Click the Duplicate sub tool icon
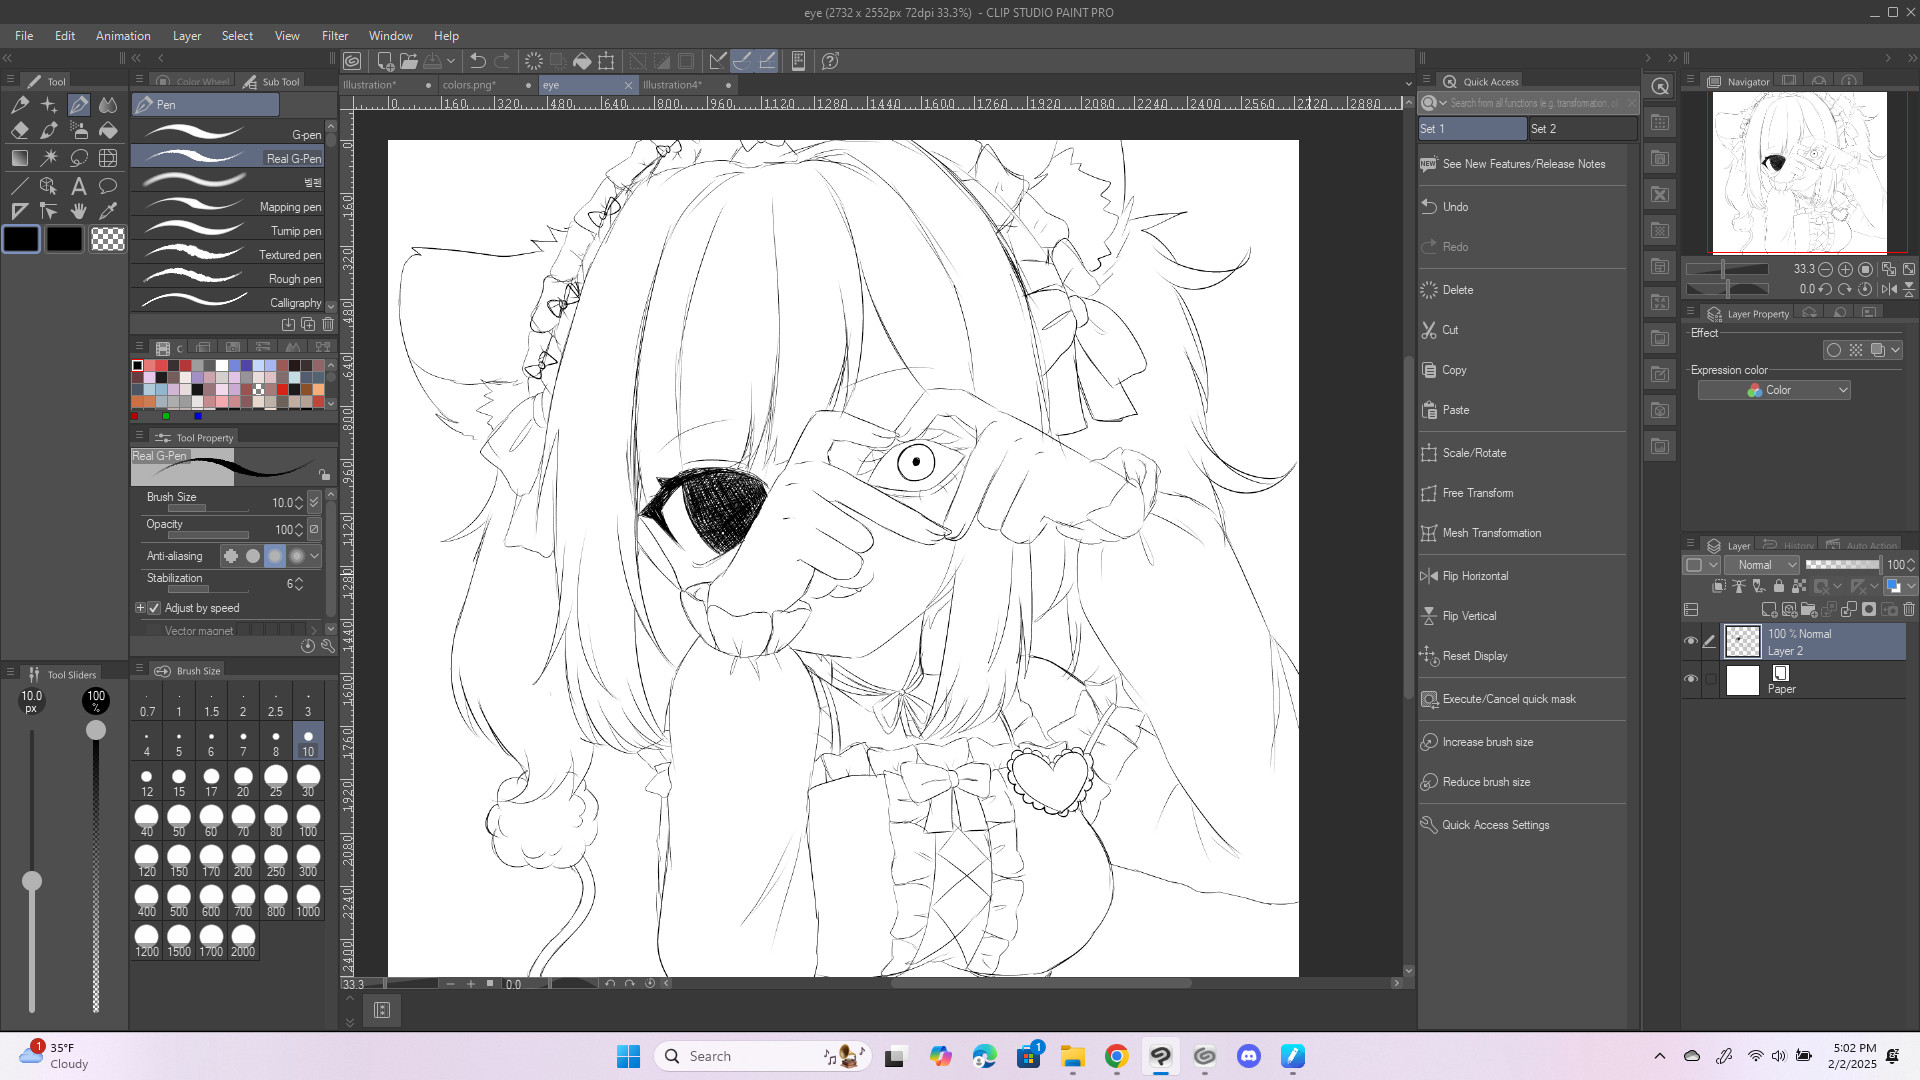Viewport: 1920px width, 1080px height. tap(308, 324)
